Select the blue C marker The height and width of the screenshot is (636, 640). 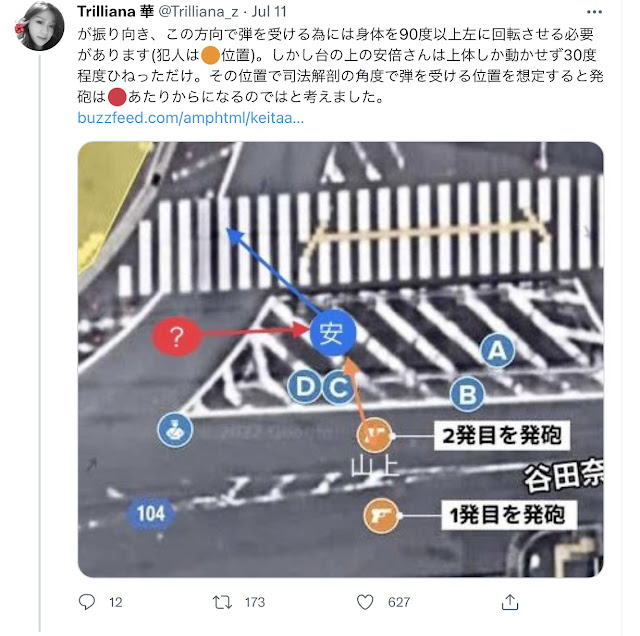338,387
